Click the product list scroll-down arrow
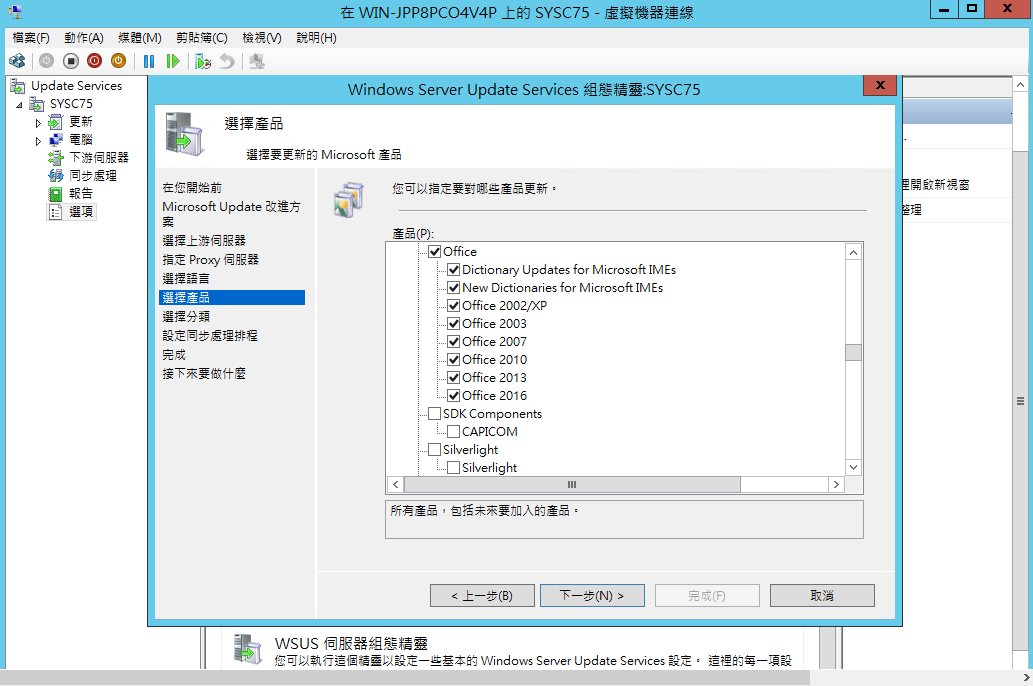This screenshot has height=686, width=1033. [x=853, y=467]
